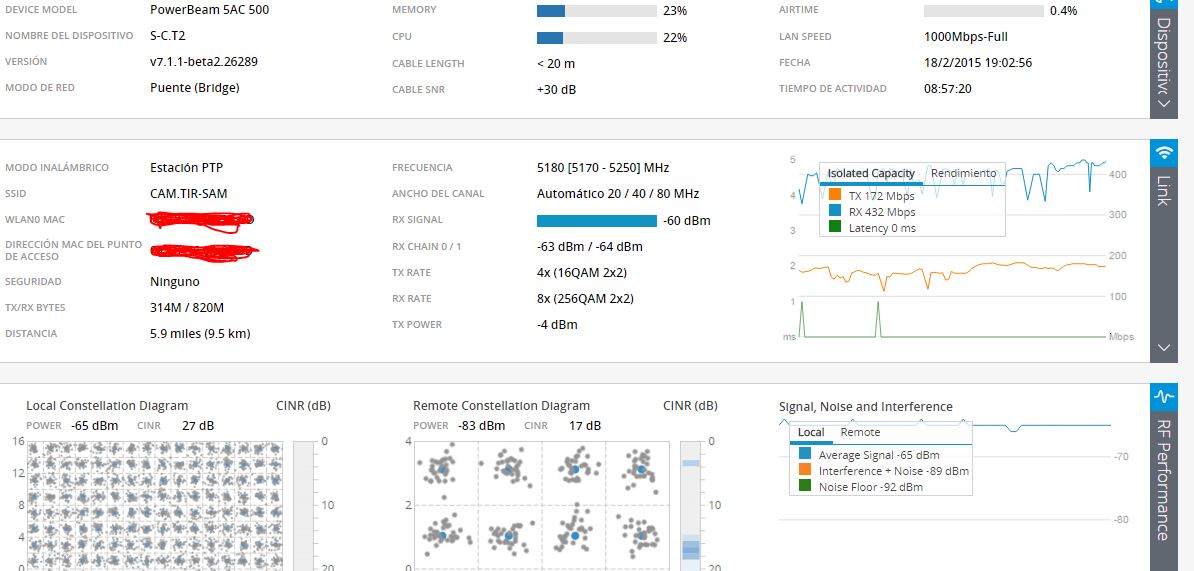This screenshot has height=571, width=1194.
Task: Click the CPU usage bar
Action: [596, 38]
